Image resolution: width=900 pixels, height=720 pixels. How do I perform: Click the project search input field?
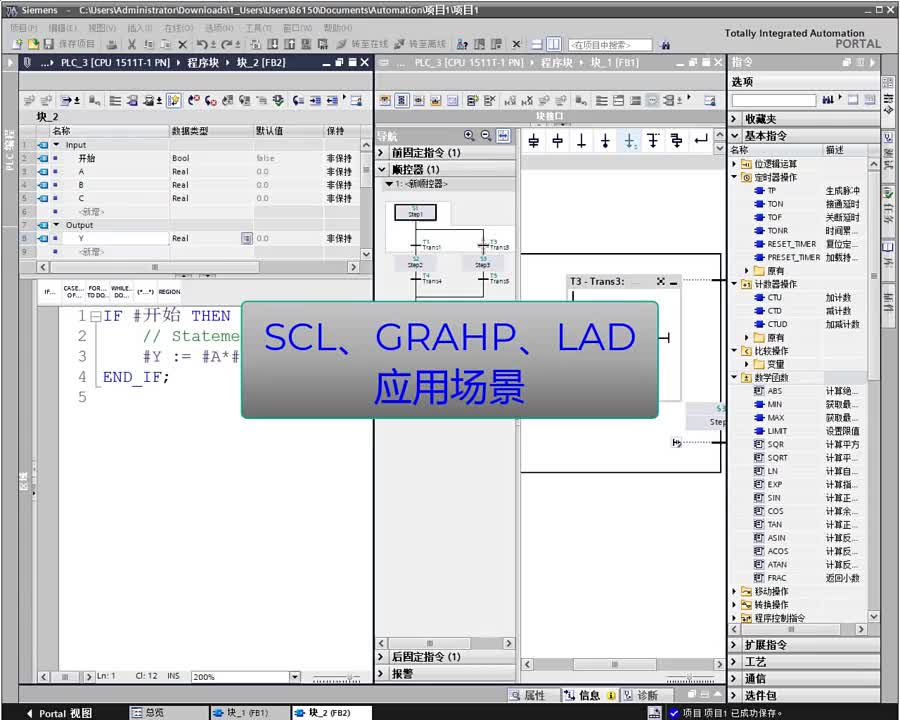610,45
